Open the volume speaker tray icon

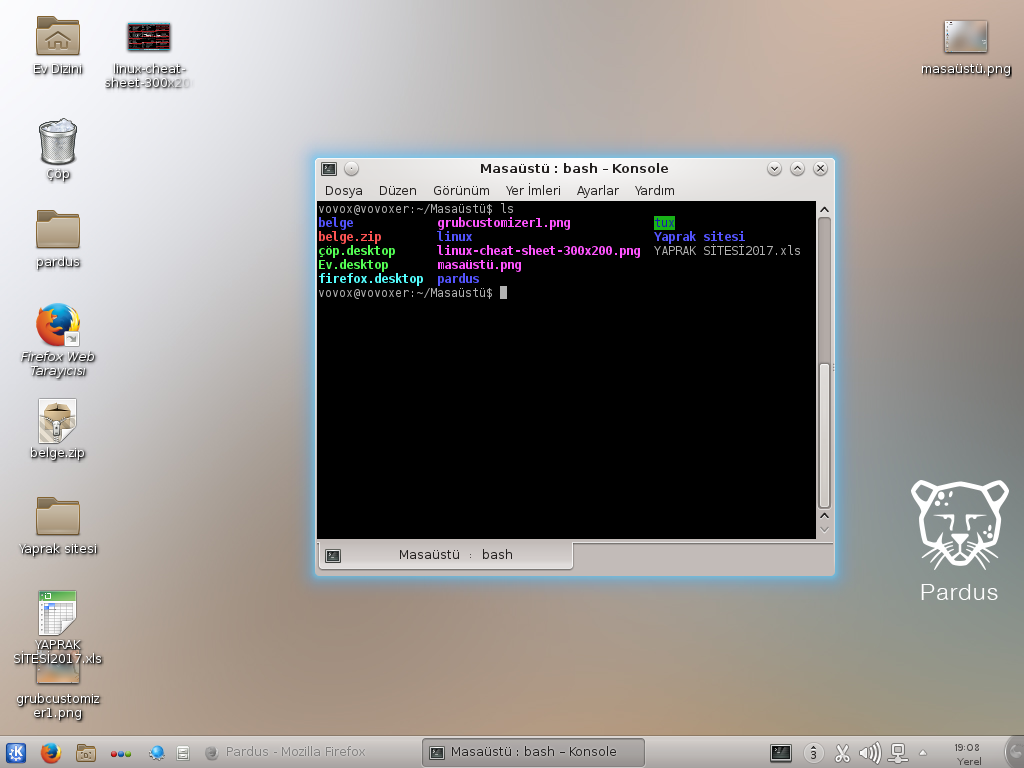coord(869,752)
